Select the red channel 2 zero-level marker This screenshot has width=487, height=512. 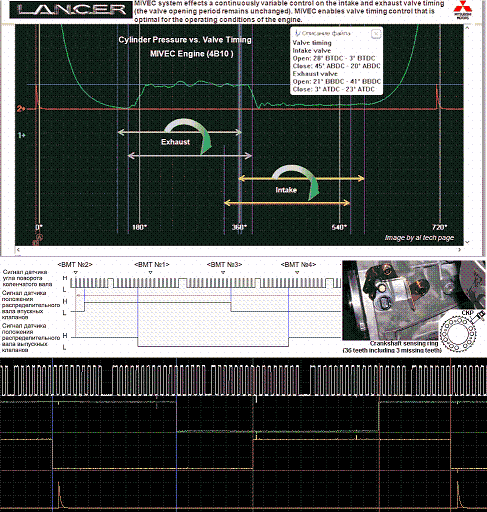click(21, 109)
